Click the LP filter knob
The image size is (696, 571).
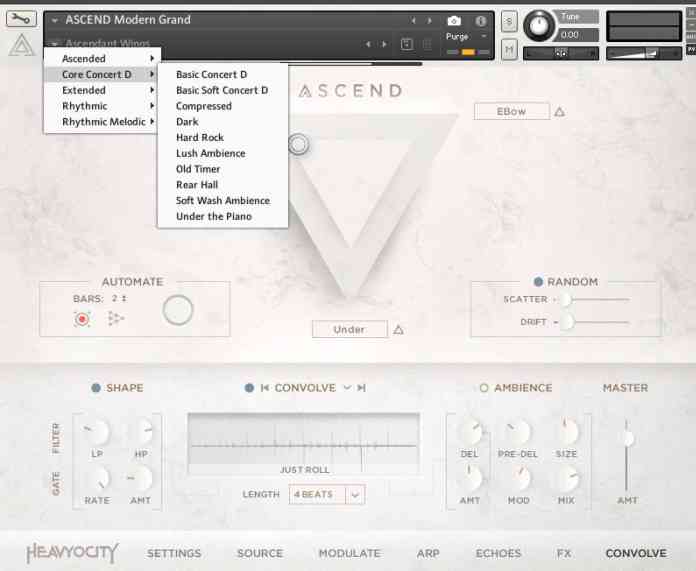[97, 432]
